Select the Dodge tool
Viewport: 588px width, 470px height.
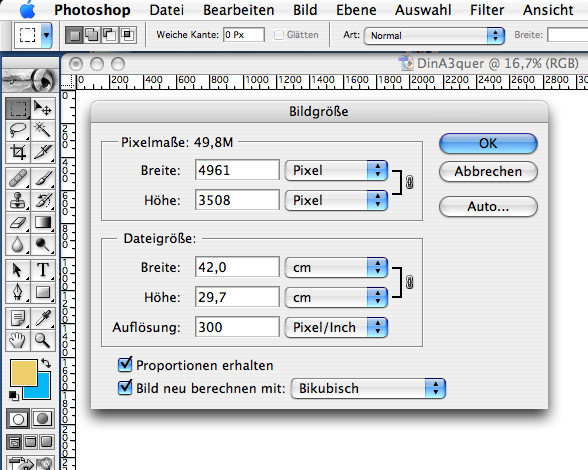[x=42, y=245]
